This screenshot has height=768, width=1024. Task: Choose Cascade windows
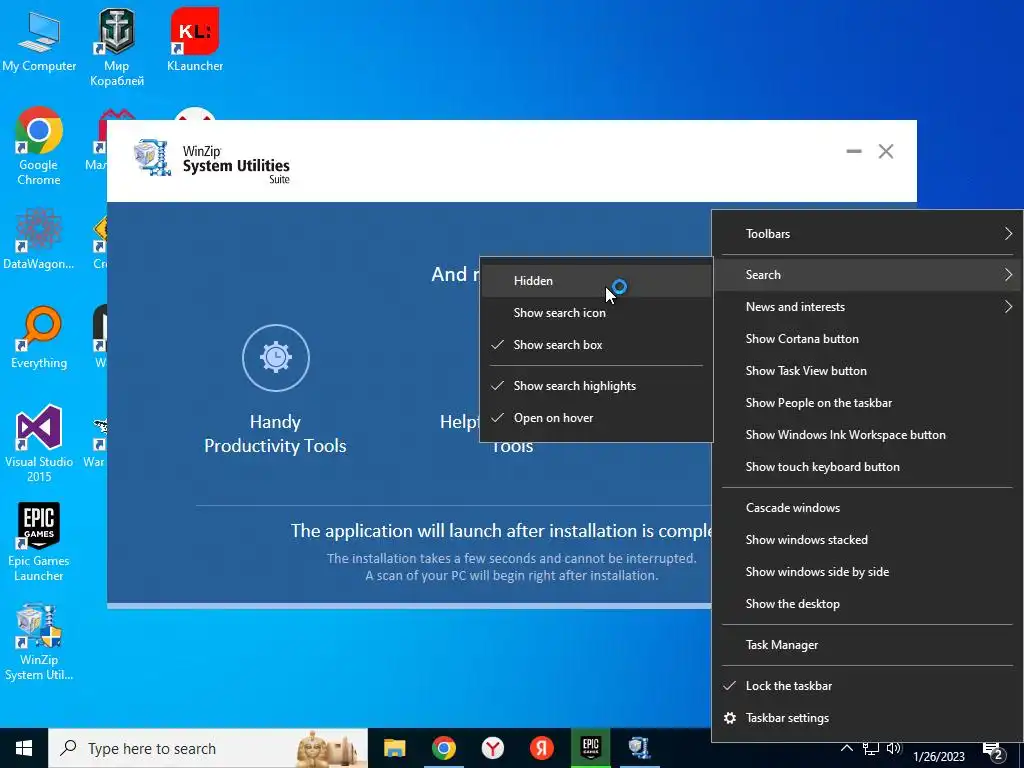(x=867, y=508)
